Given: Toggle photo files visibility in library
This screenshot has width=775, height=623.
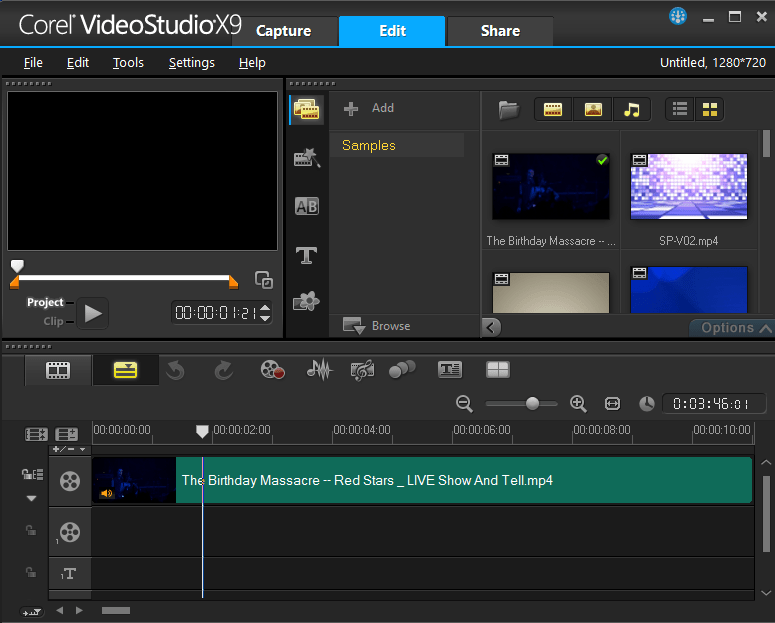Looking at the screenshot, I should tap(593, 109).
